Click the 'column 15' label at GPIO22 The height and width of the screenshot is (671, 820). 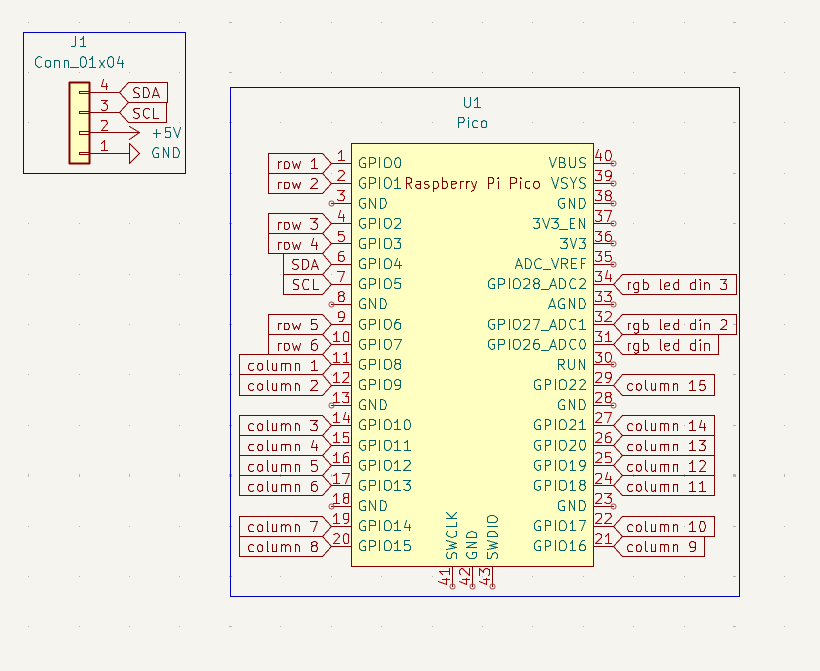point(666,385)
